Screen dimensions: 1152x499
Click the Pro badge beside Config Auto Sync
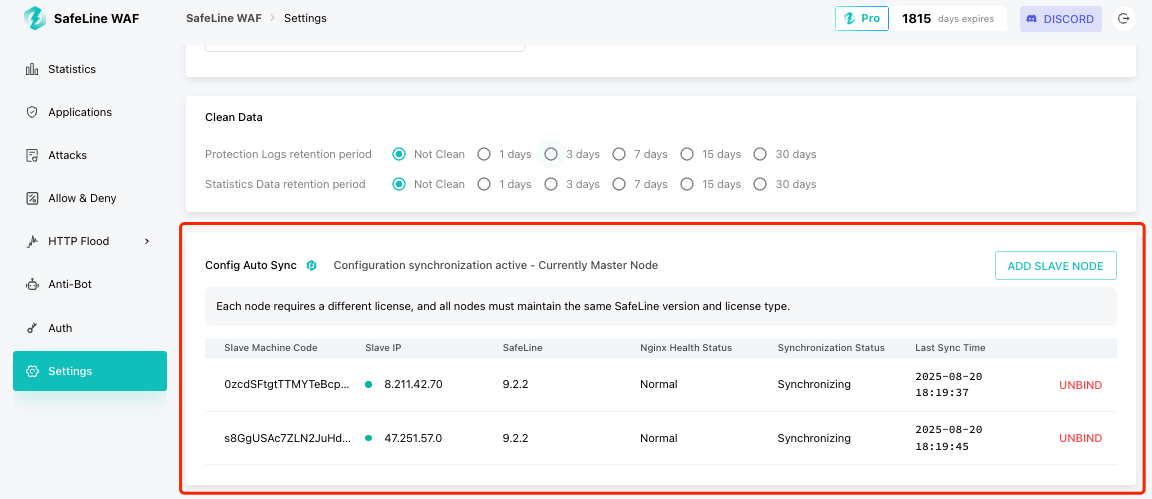click(x=312, y=266)
